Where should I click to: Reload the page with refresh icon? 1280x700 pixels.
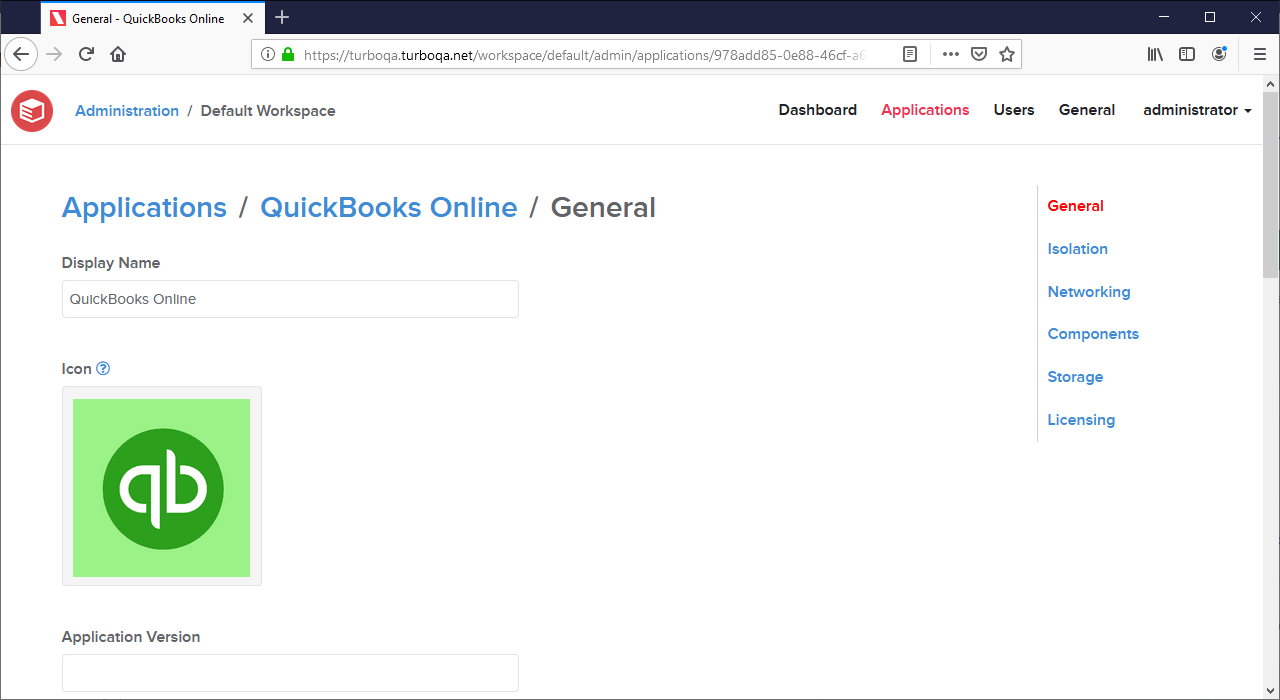click(x=86, y=55)
